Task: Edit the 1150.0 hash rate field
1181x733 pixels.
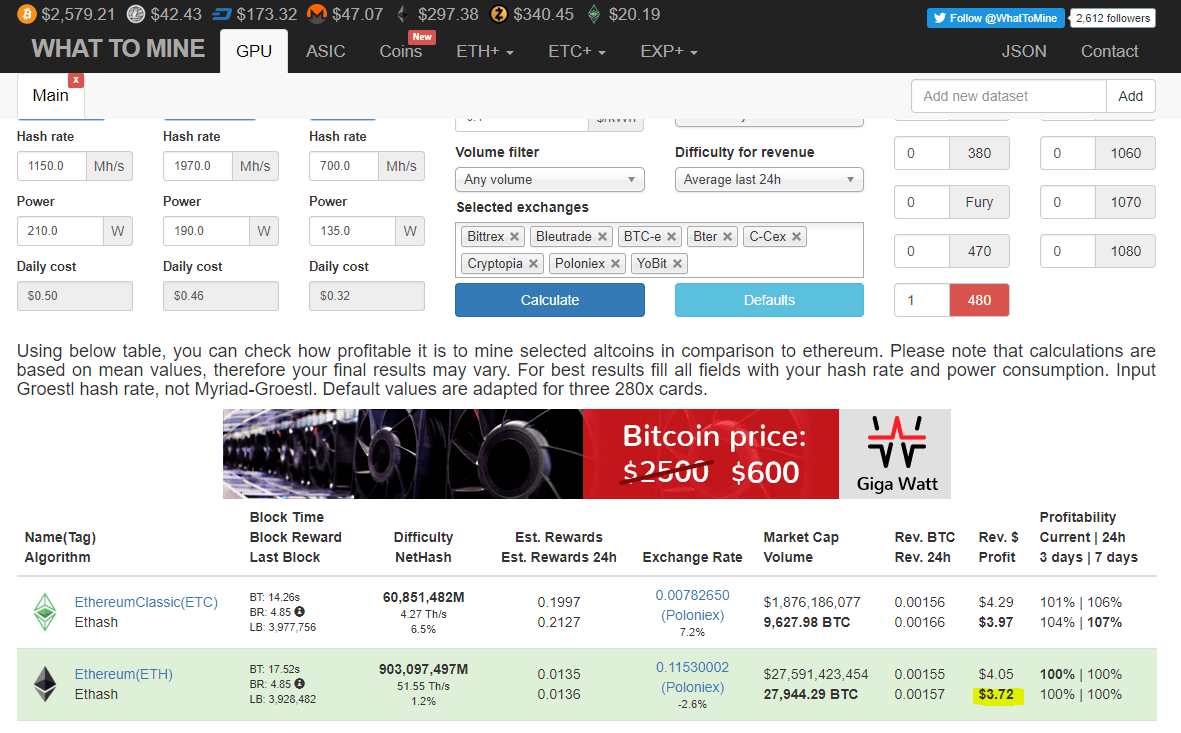Action: (x=52, y=166)
